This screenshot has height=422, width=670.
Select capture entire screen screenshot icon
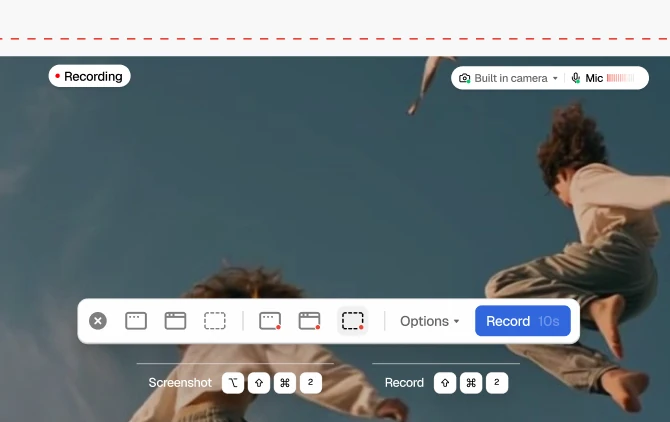pyautogui.click(x=136, y=321)
